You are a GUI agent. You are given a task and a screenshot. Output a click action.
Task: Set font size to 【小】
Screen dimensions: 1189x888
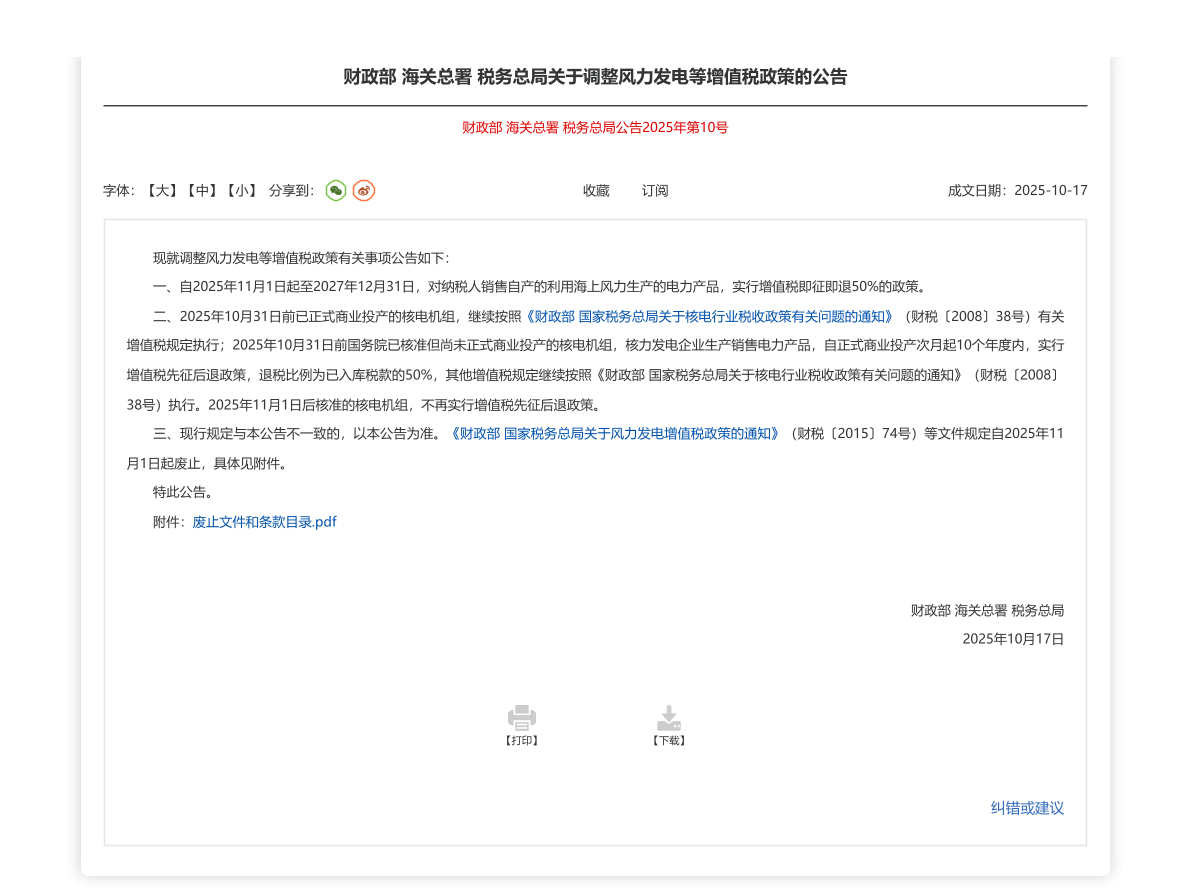click(241, 190)
